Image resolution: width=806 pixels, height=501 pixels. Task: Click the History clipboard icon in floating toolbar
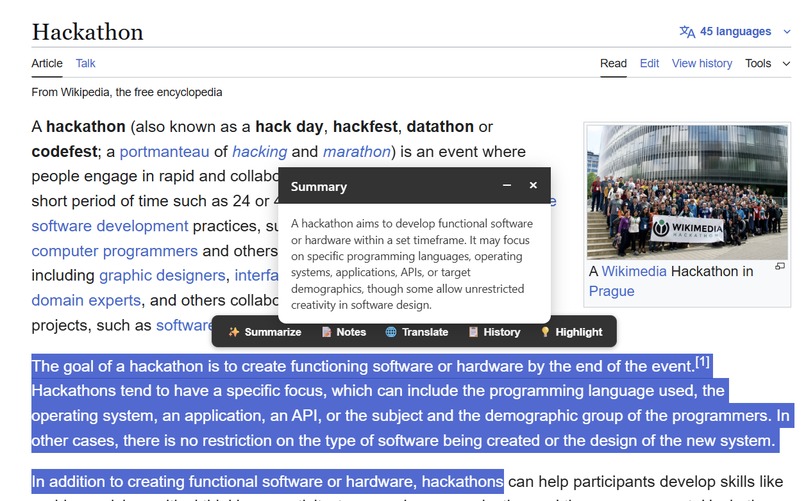point(473,332)
